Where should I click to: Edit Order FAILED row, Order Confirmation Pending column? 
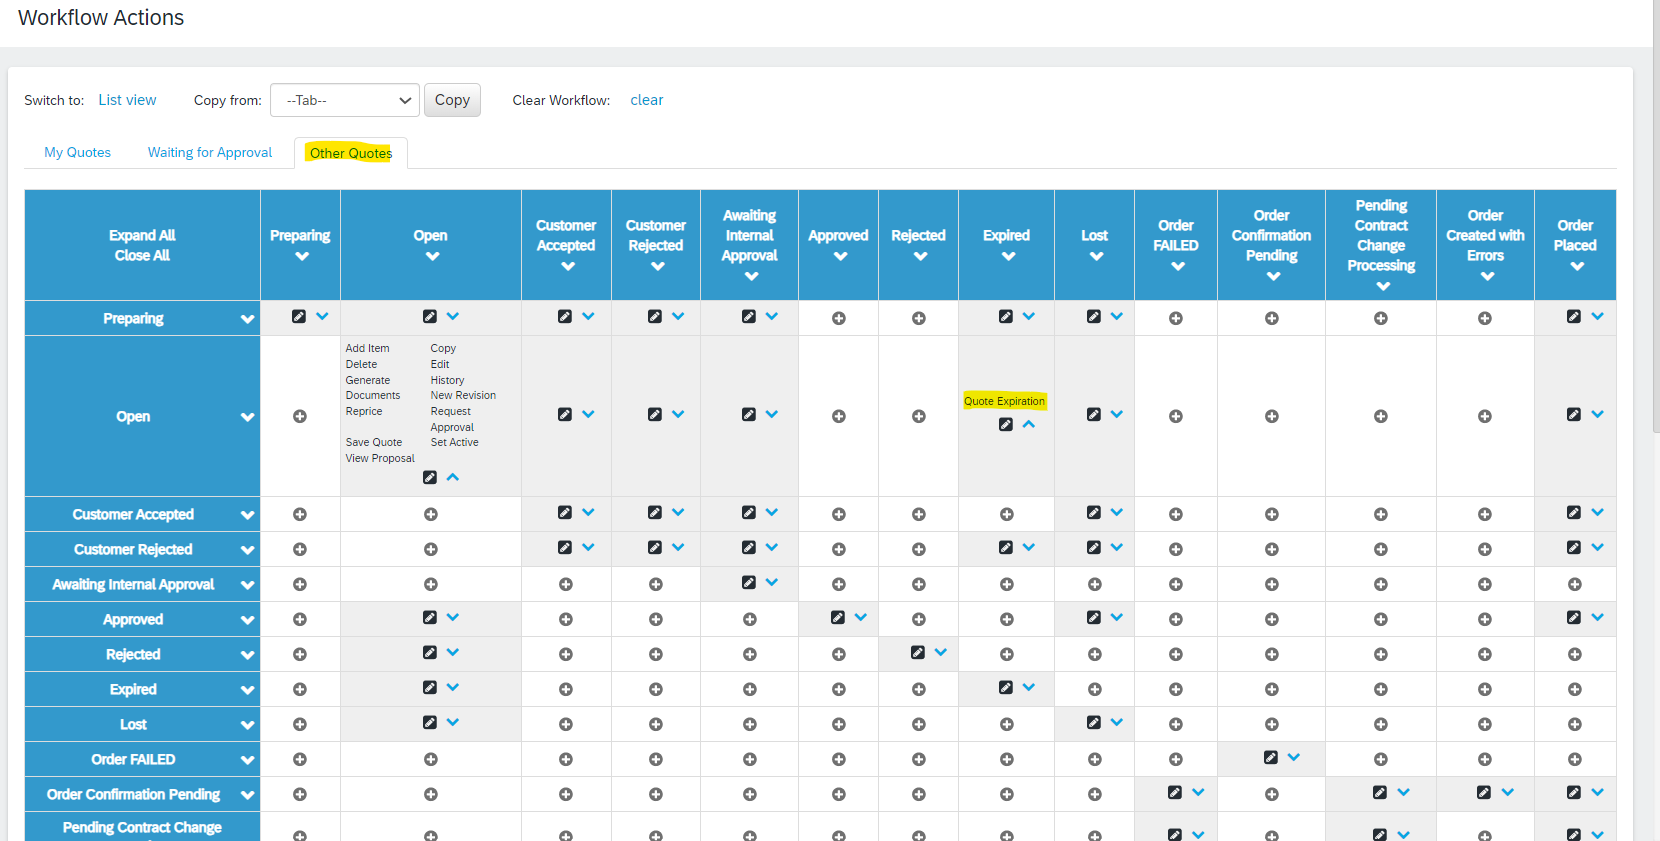click(1270, 757)
